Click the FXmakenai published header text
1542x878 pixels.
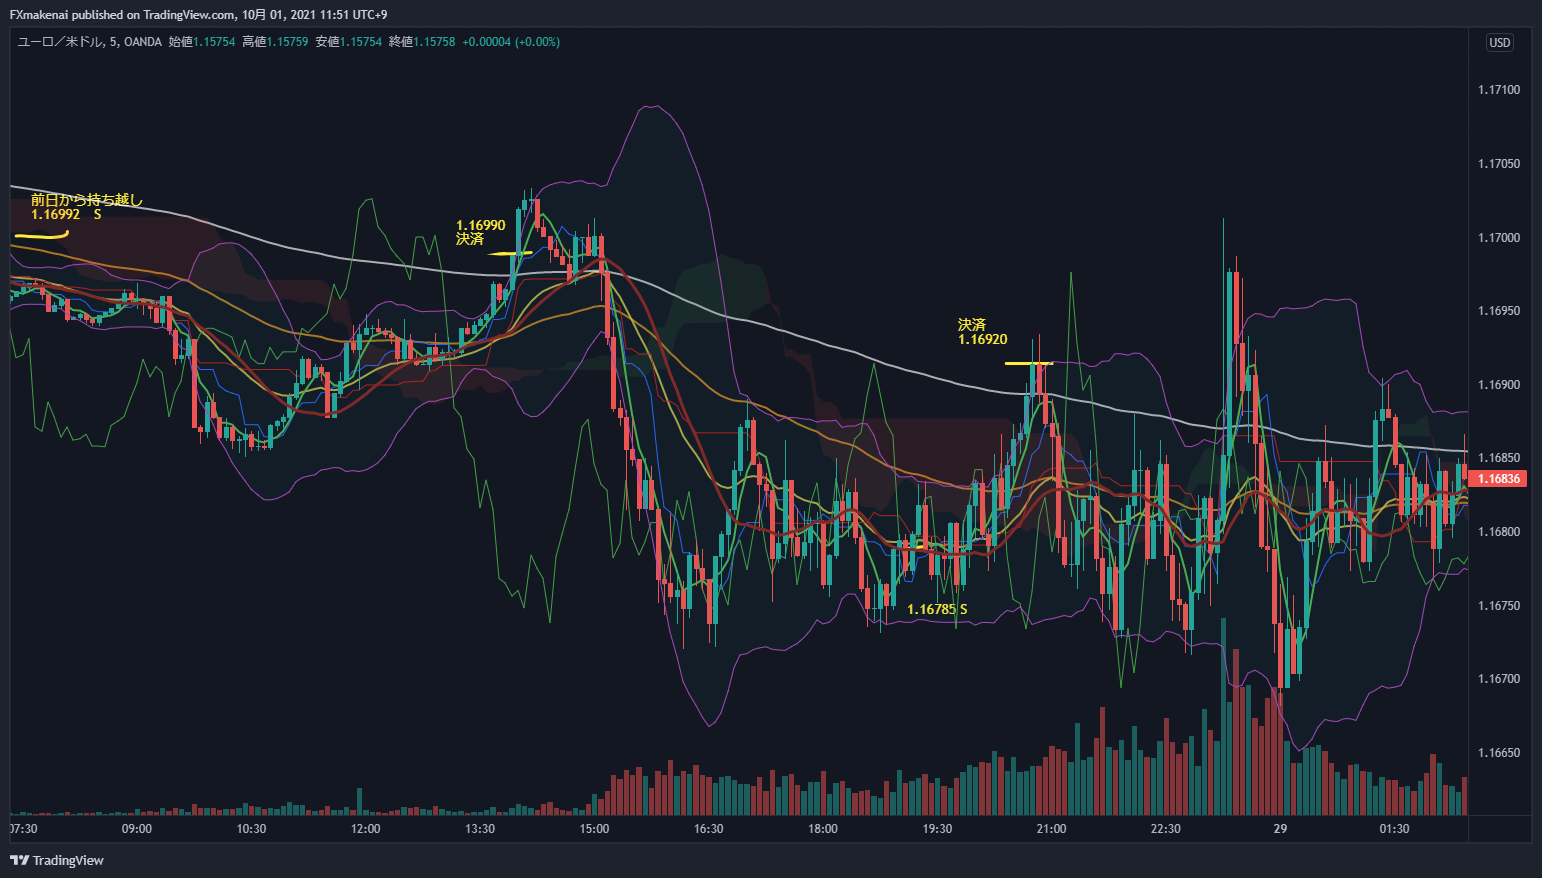click(198, 15)
